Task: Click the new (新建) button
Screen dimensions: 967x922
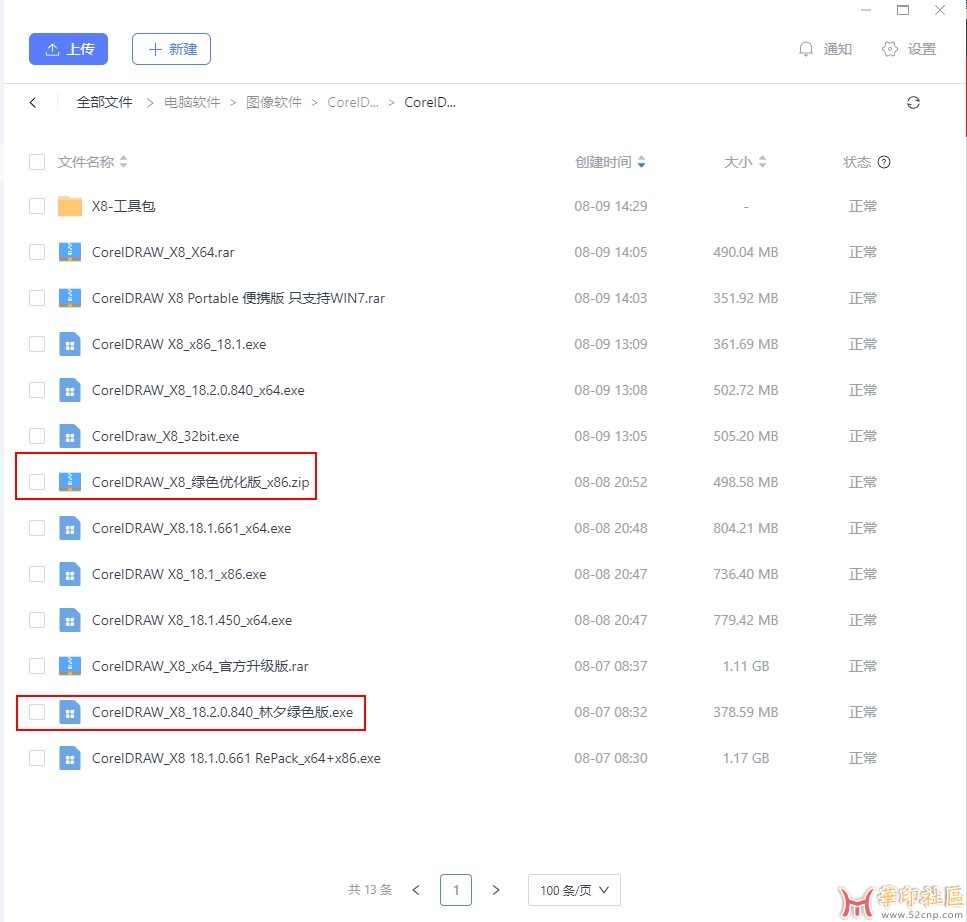Action: [171, 49]
